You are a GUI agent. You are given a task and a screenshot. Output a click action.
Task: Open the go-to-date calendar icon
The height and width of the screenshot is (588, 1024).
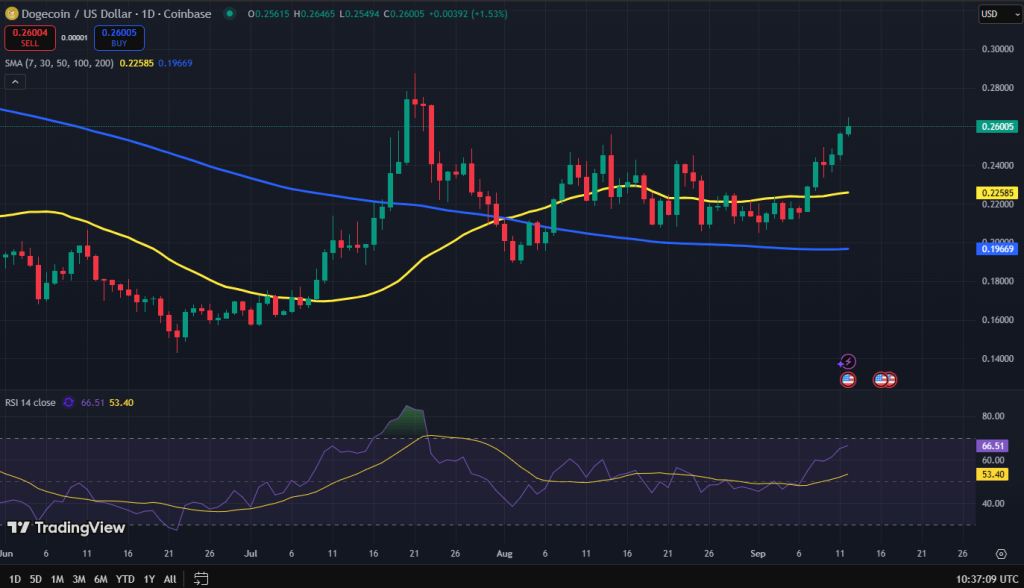(201, 579)
